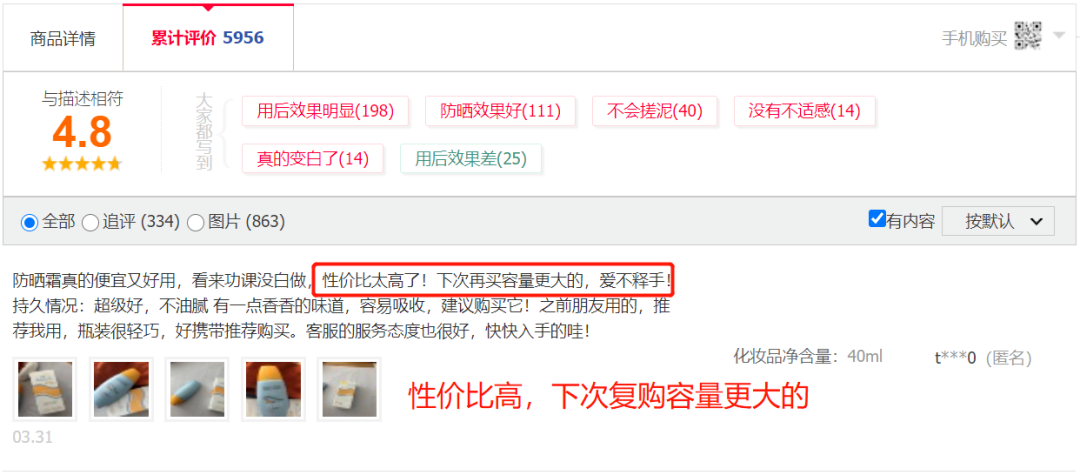Filter by tag 用后效果明显(198)
This screenshot has height=475, width=1080.
pyautogui.click(x=325, y=111)
